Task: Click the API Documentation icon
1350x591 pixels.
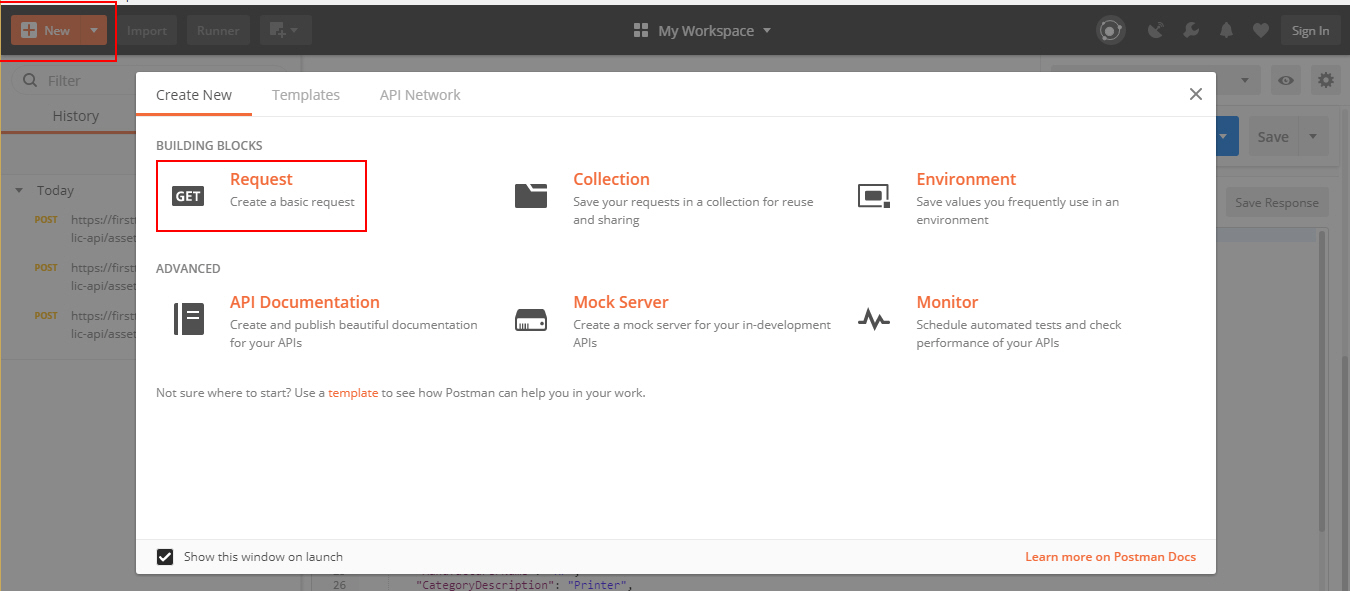Action: coord(189,318)
